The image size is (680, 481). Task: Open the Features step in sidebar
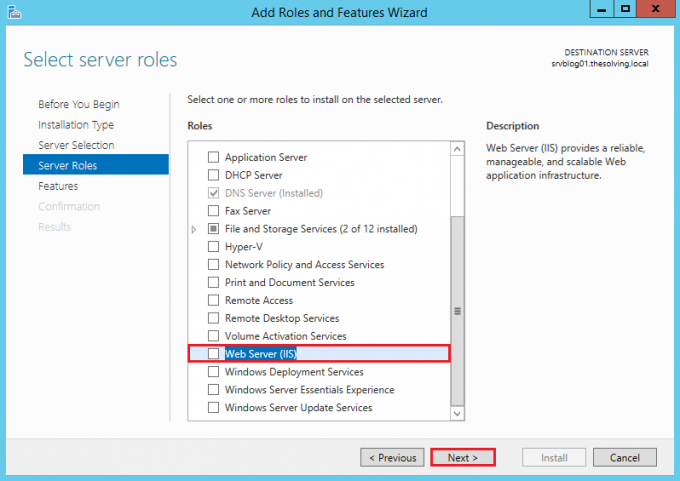(58, 186)
